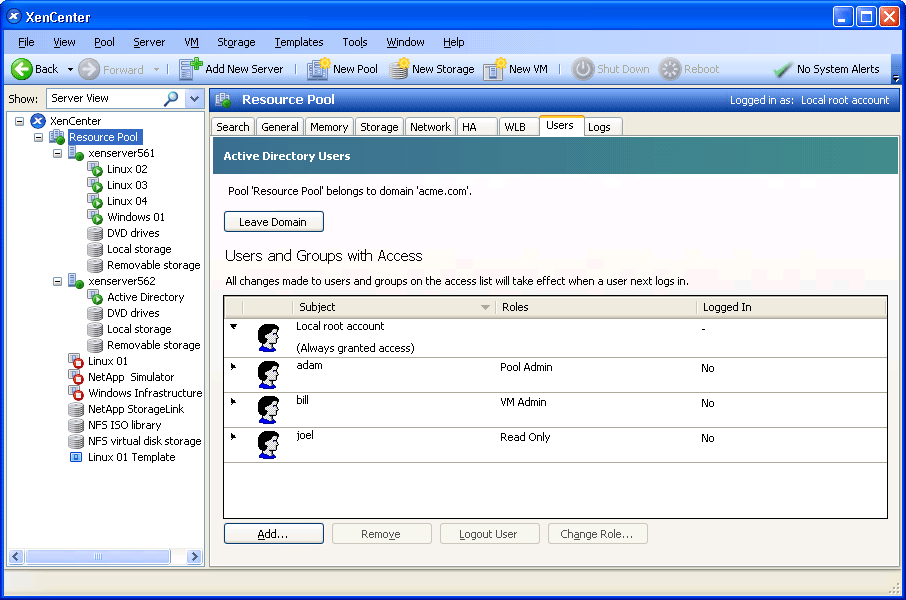
Task: Click the Linux 02 running VM icon
Action: pos(95,169)
